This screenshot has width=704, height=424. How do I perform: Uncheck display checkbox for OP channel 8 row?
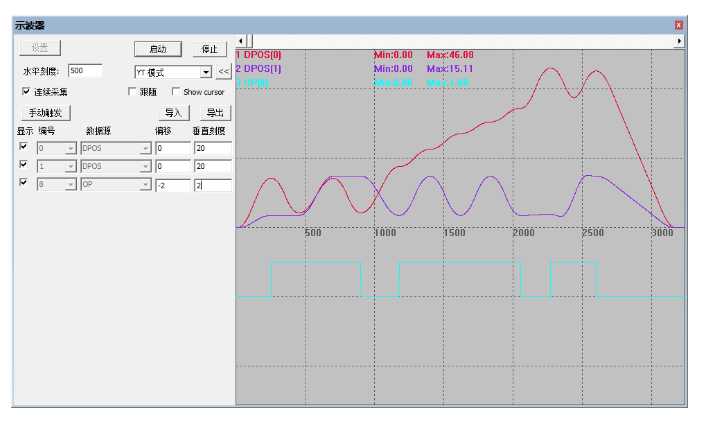coord(23,182)
